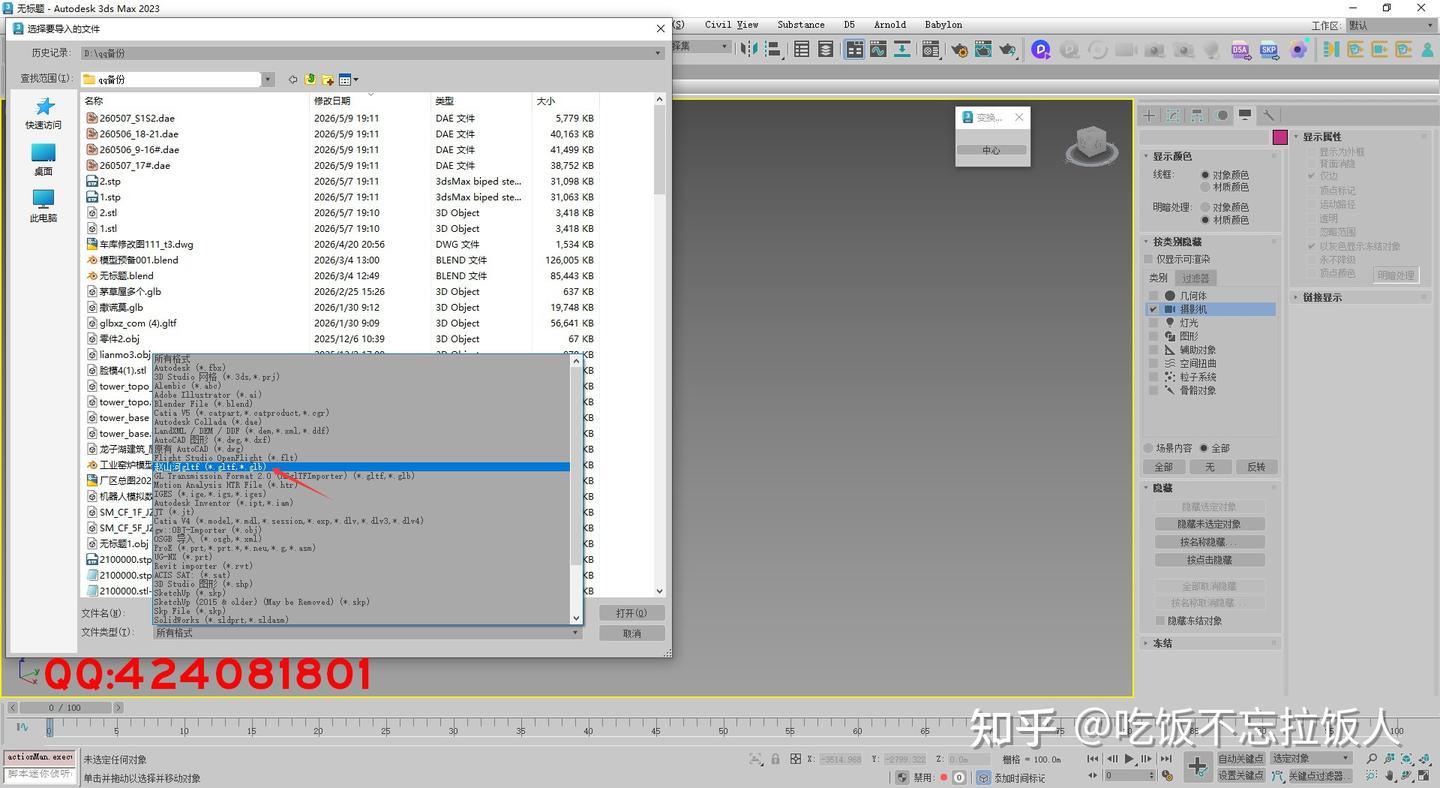Image resolution: width=1440 pixels, height=788 pixels.
Task: Open This PC (此电脑) in sidebar
Action: (x=44, y=206)
